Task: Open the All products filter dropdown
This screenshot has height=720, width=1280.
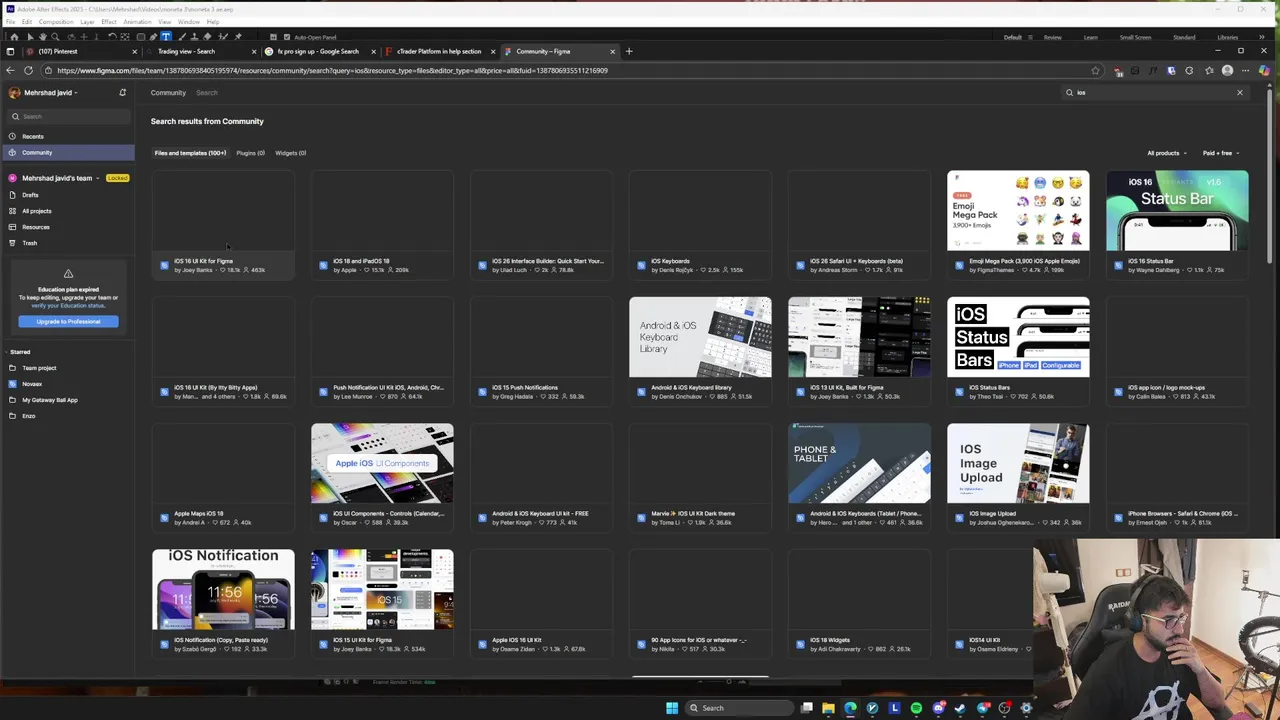Action: (1167, 153)
